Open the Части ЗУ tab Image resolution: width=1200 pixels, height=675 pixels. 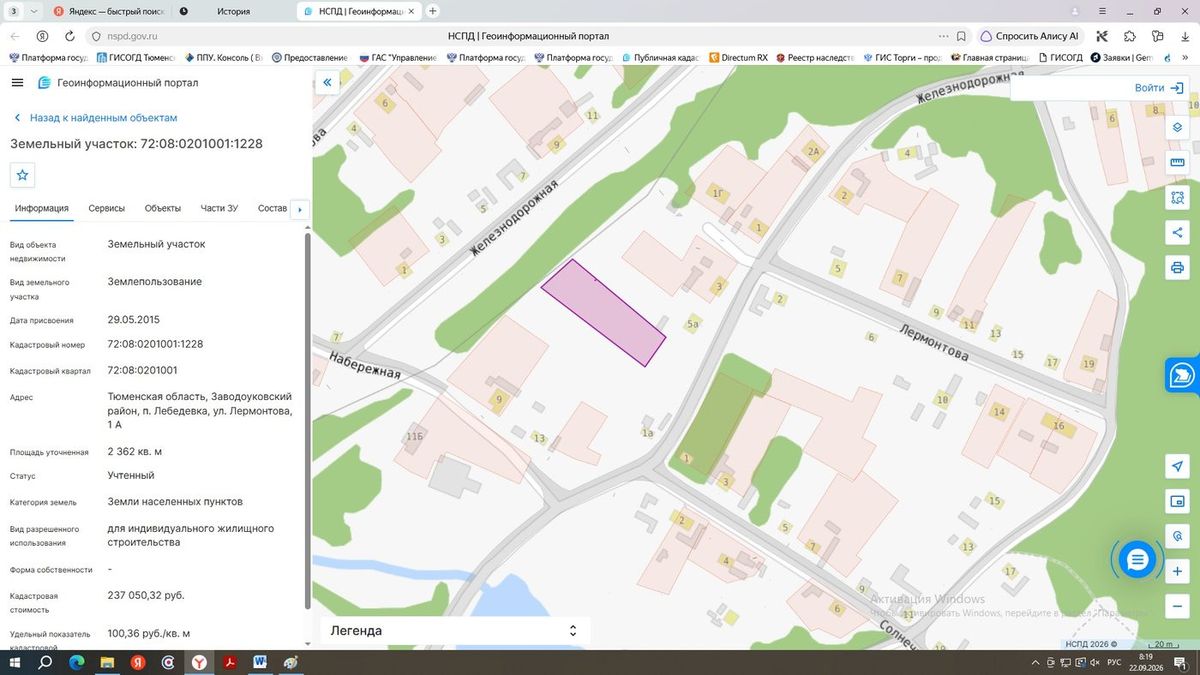219,208
